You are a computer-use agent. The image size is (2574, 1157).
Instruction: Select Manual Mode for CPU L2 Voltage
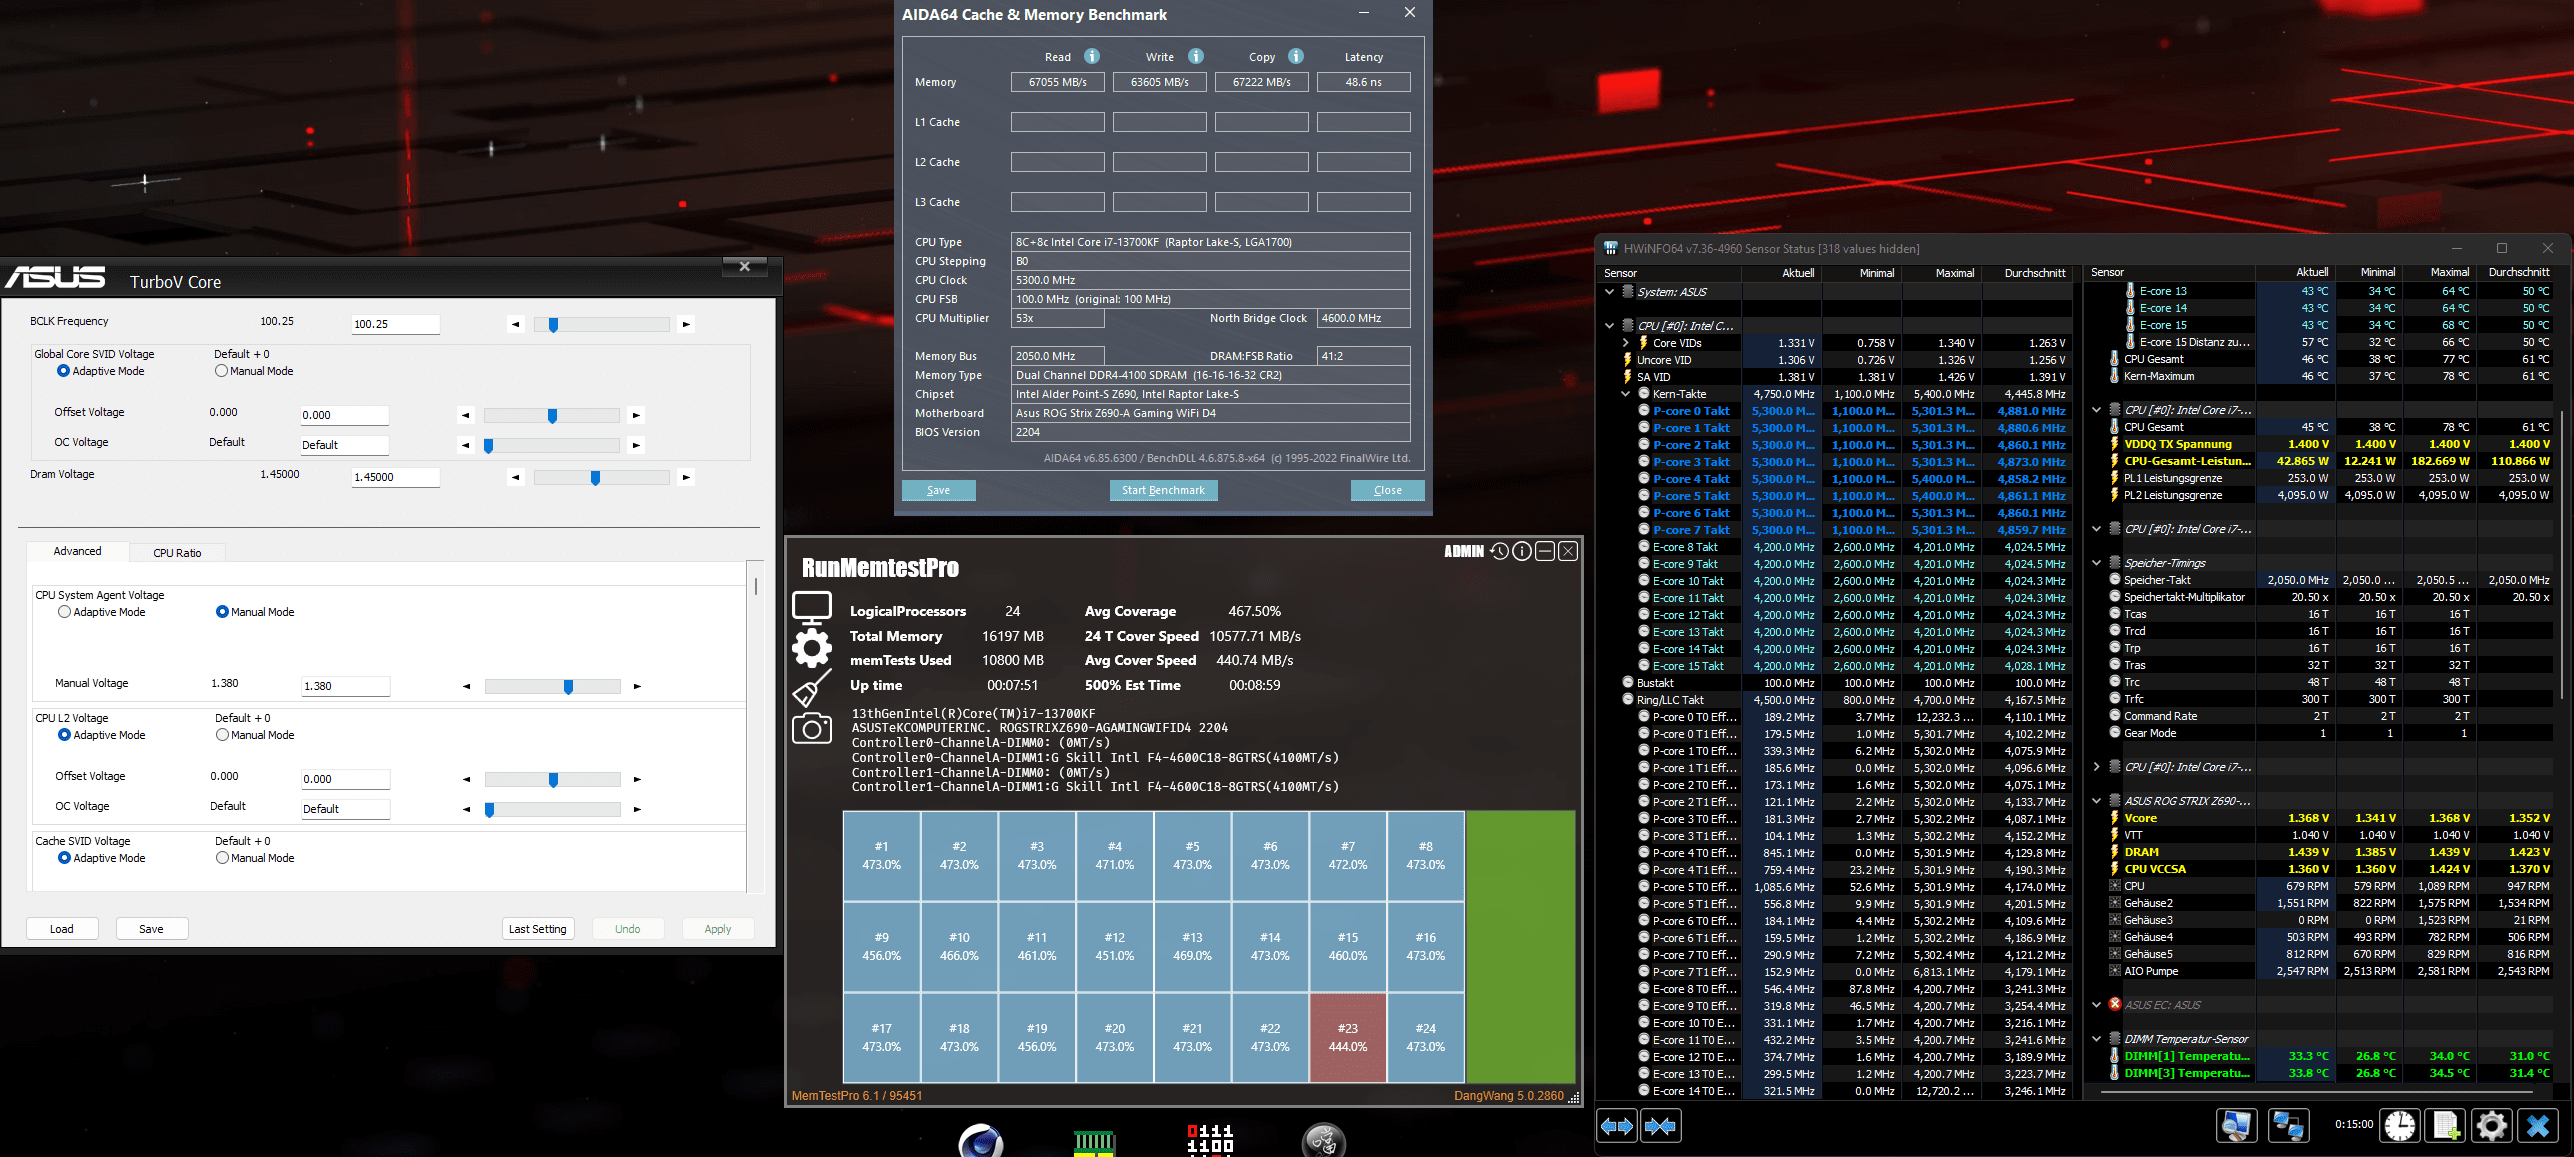click(222, 735)
